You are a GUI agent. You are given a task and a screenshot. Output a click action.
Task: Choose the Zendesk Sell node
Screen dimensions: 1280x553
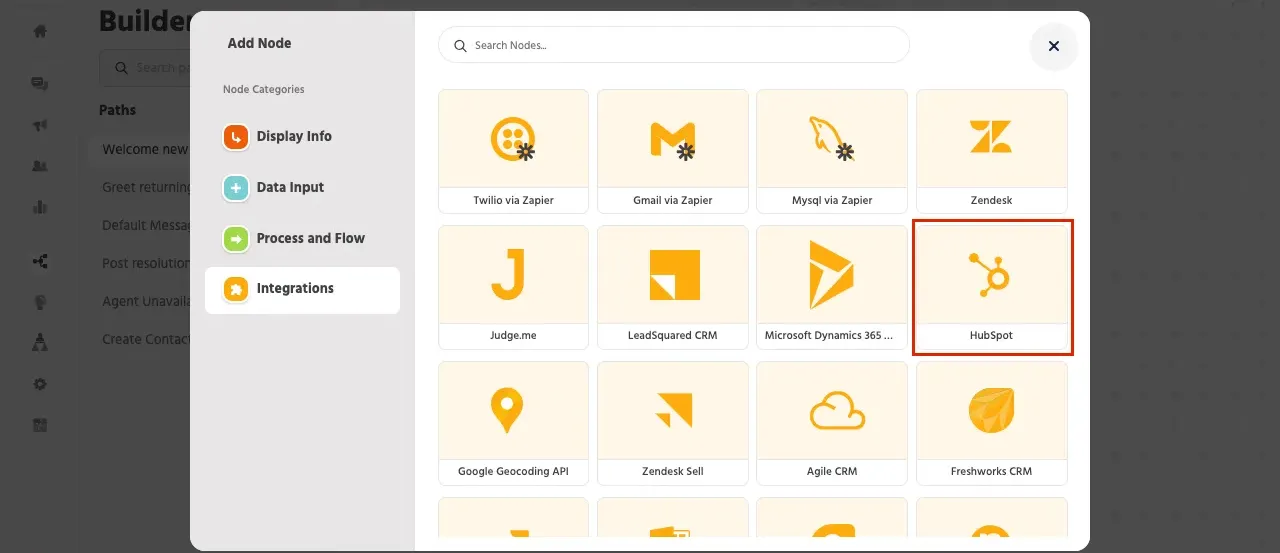(x=672, y=423)
